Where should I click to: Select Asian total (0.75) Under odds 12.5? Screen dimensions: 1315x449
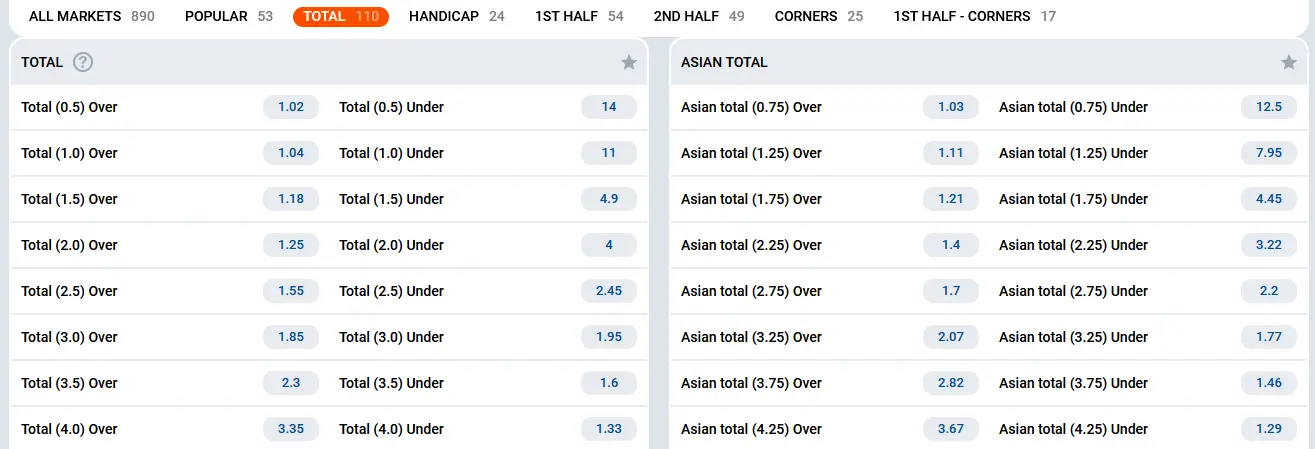tap(1269, 107)
